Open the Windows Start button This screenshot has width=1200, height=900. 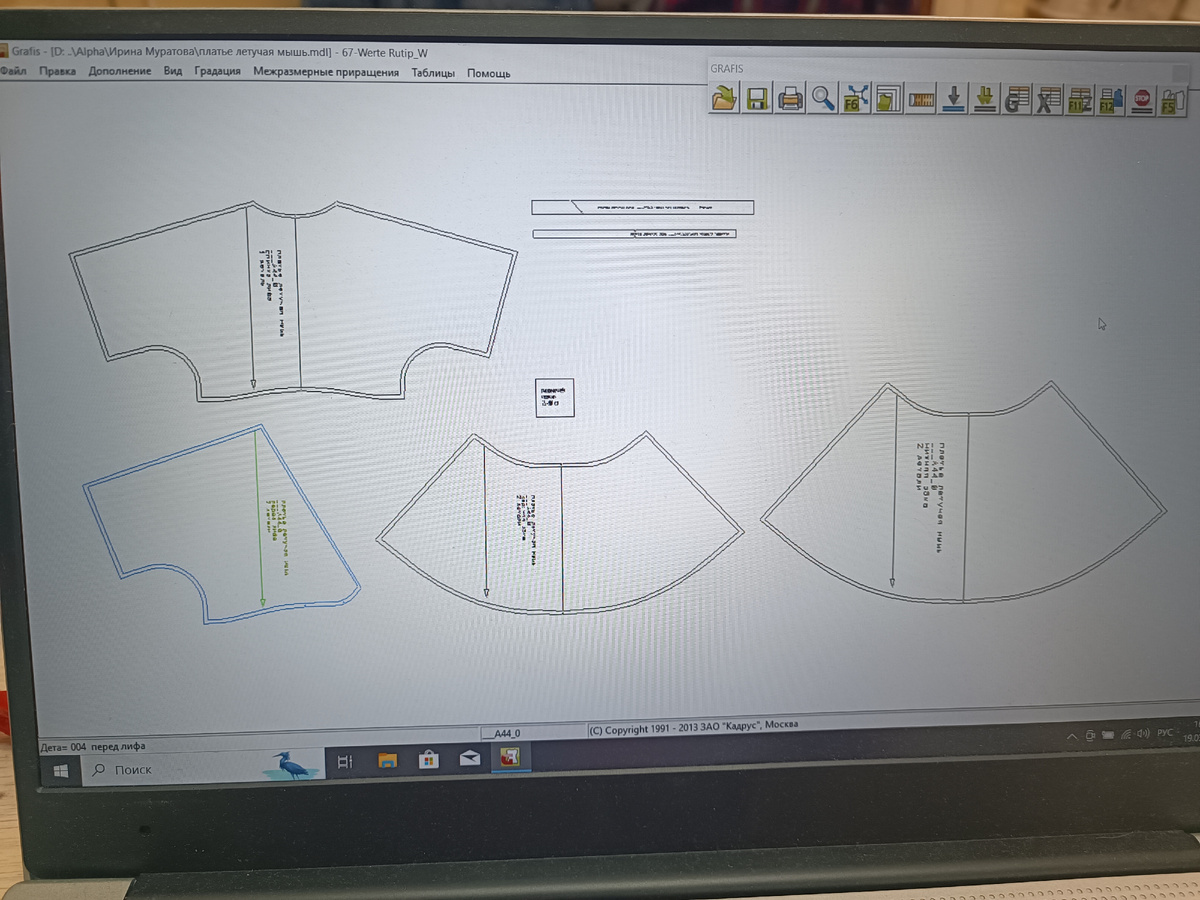tap(60, 770)
